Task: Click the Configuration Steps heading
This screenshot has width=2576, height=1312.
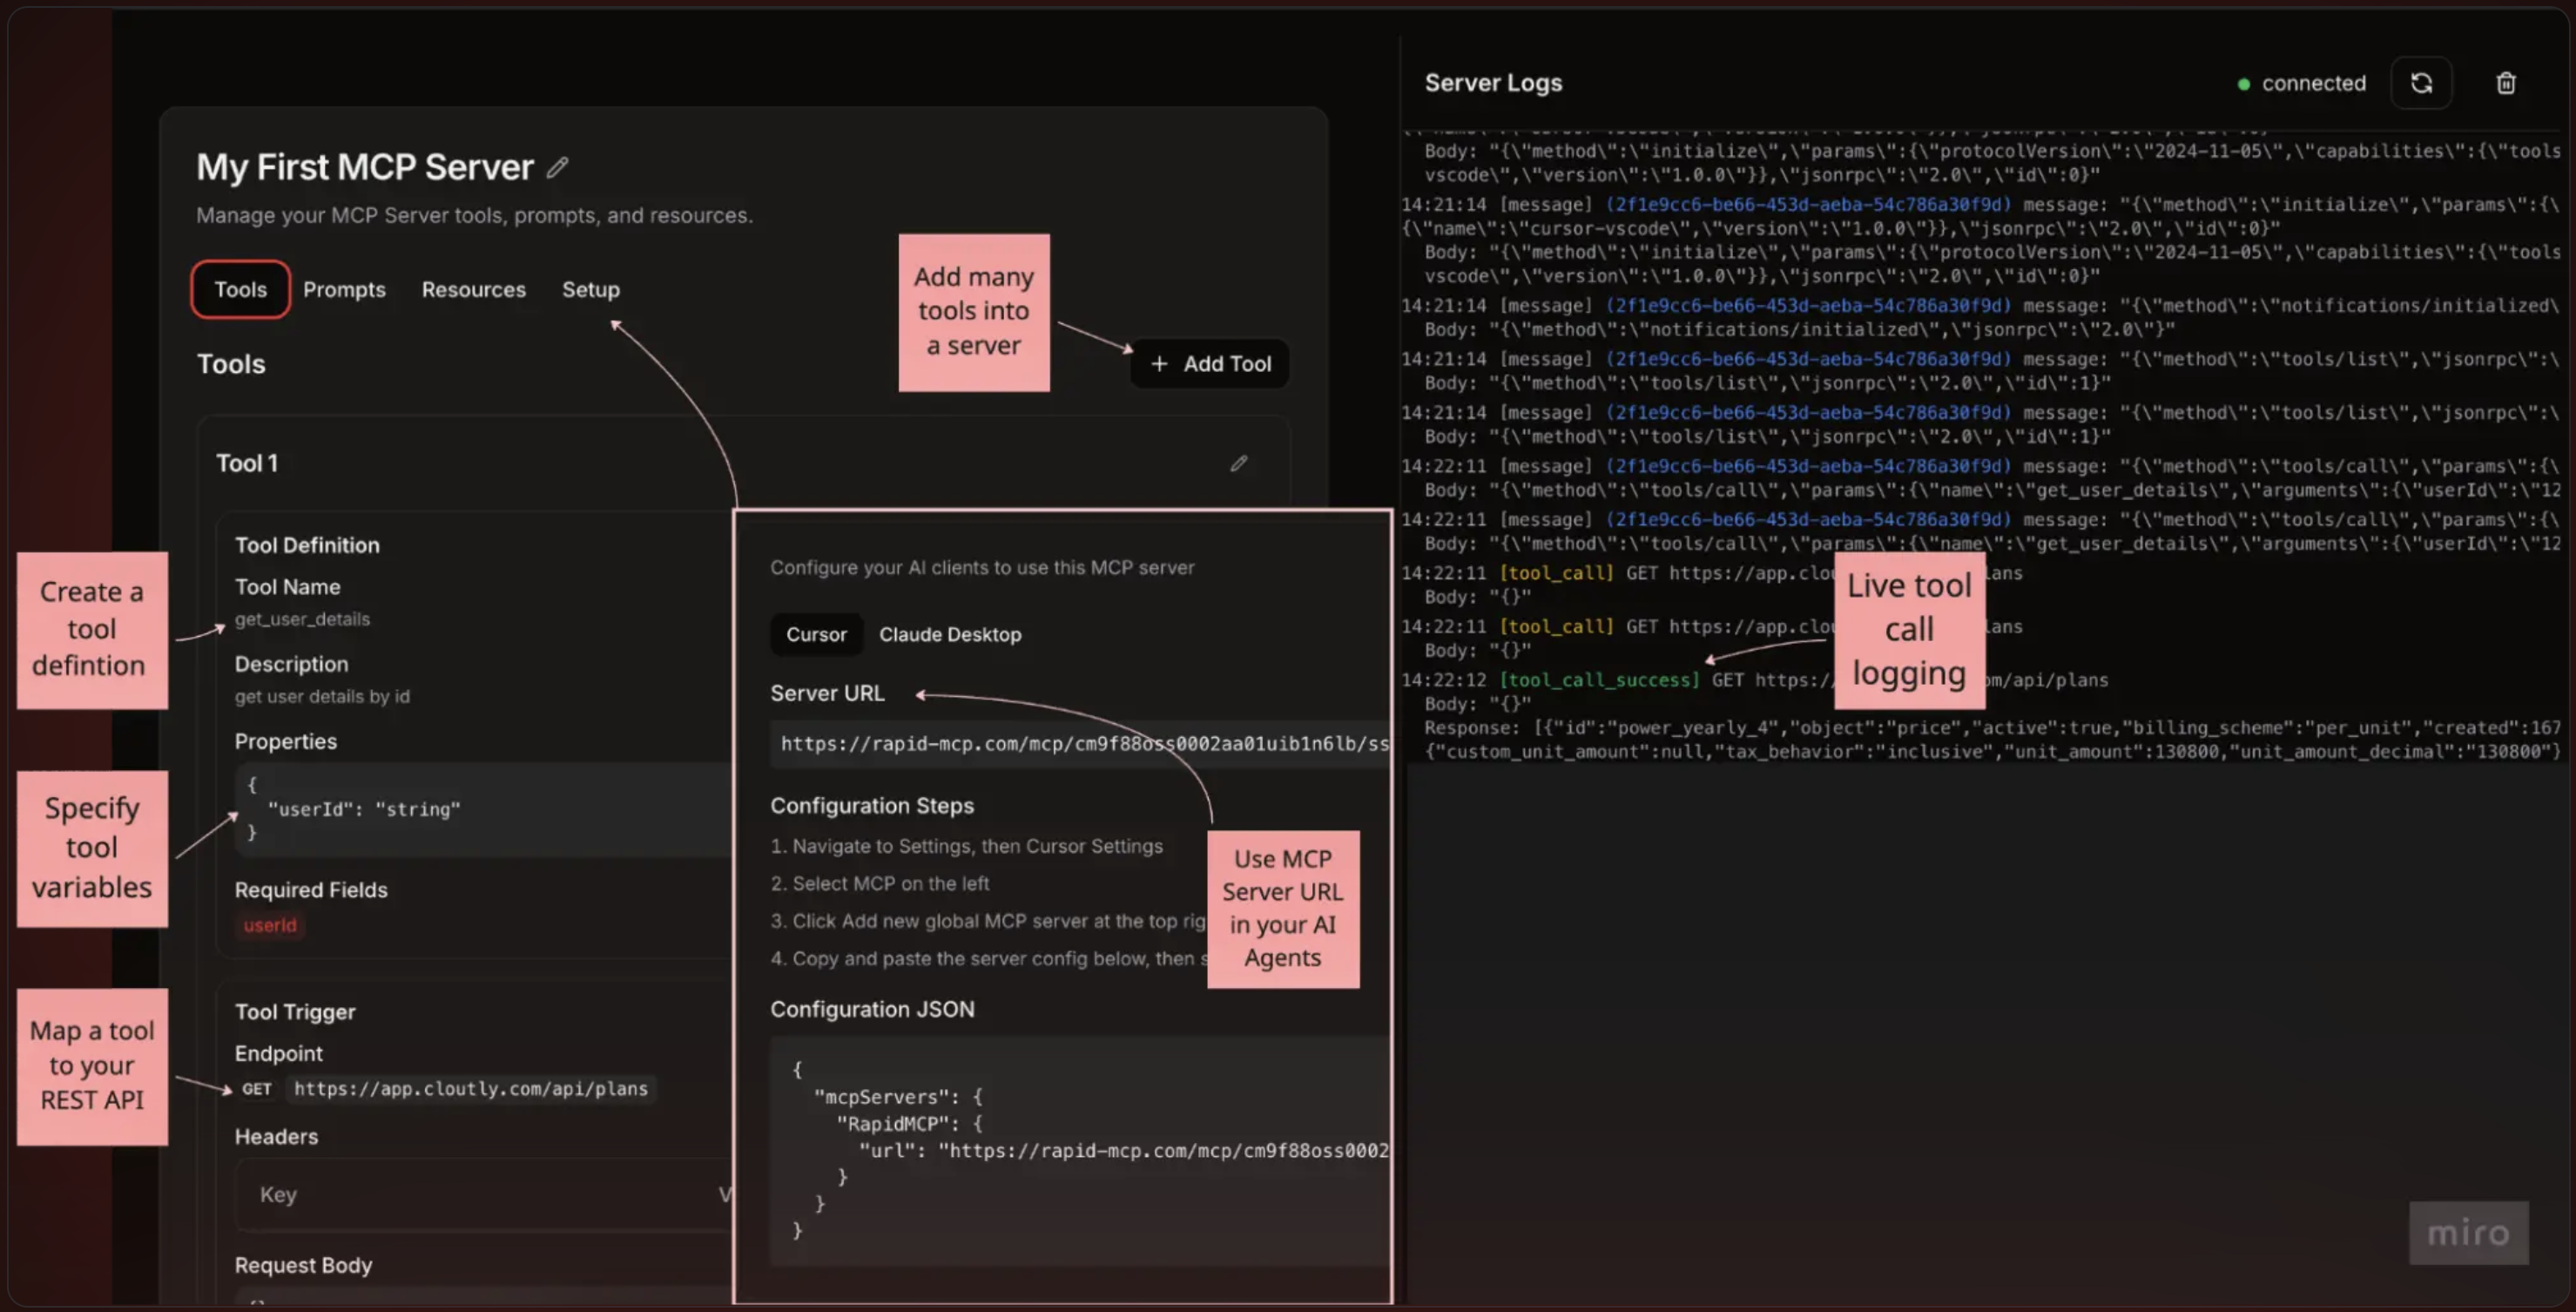Action: coord(872,806)
